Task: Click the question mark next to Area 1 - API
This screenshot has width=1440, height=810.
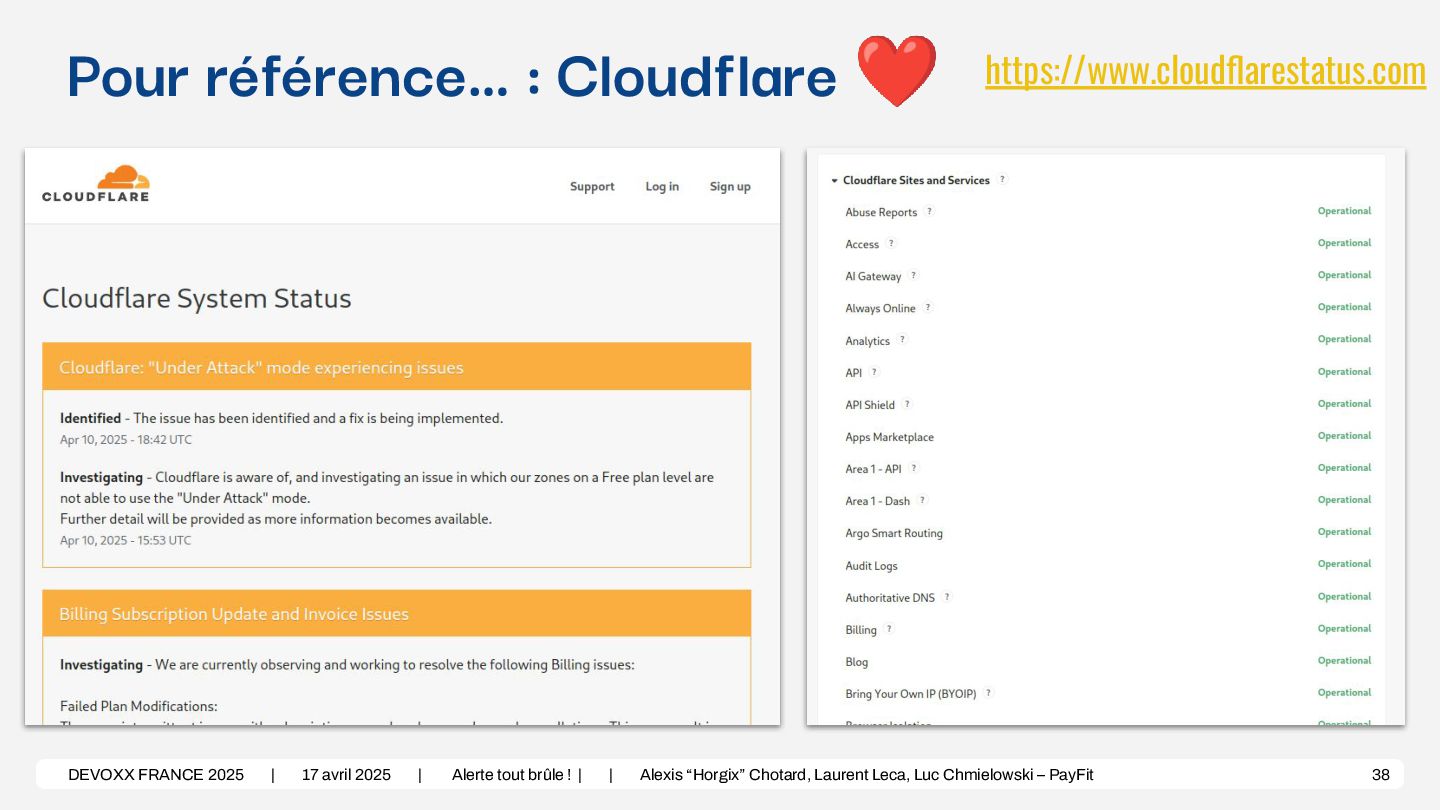Action: 913,468
